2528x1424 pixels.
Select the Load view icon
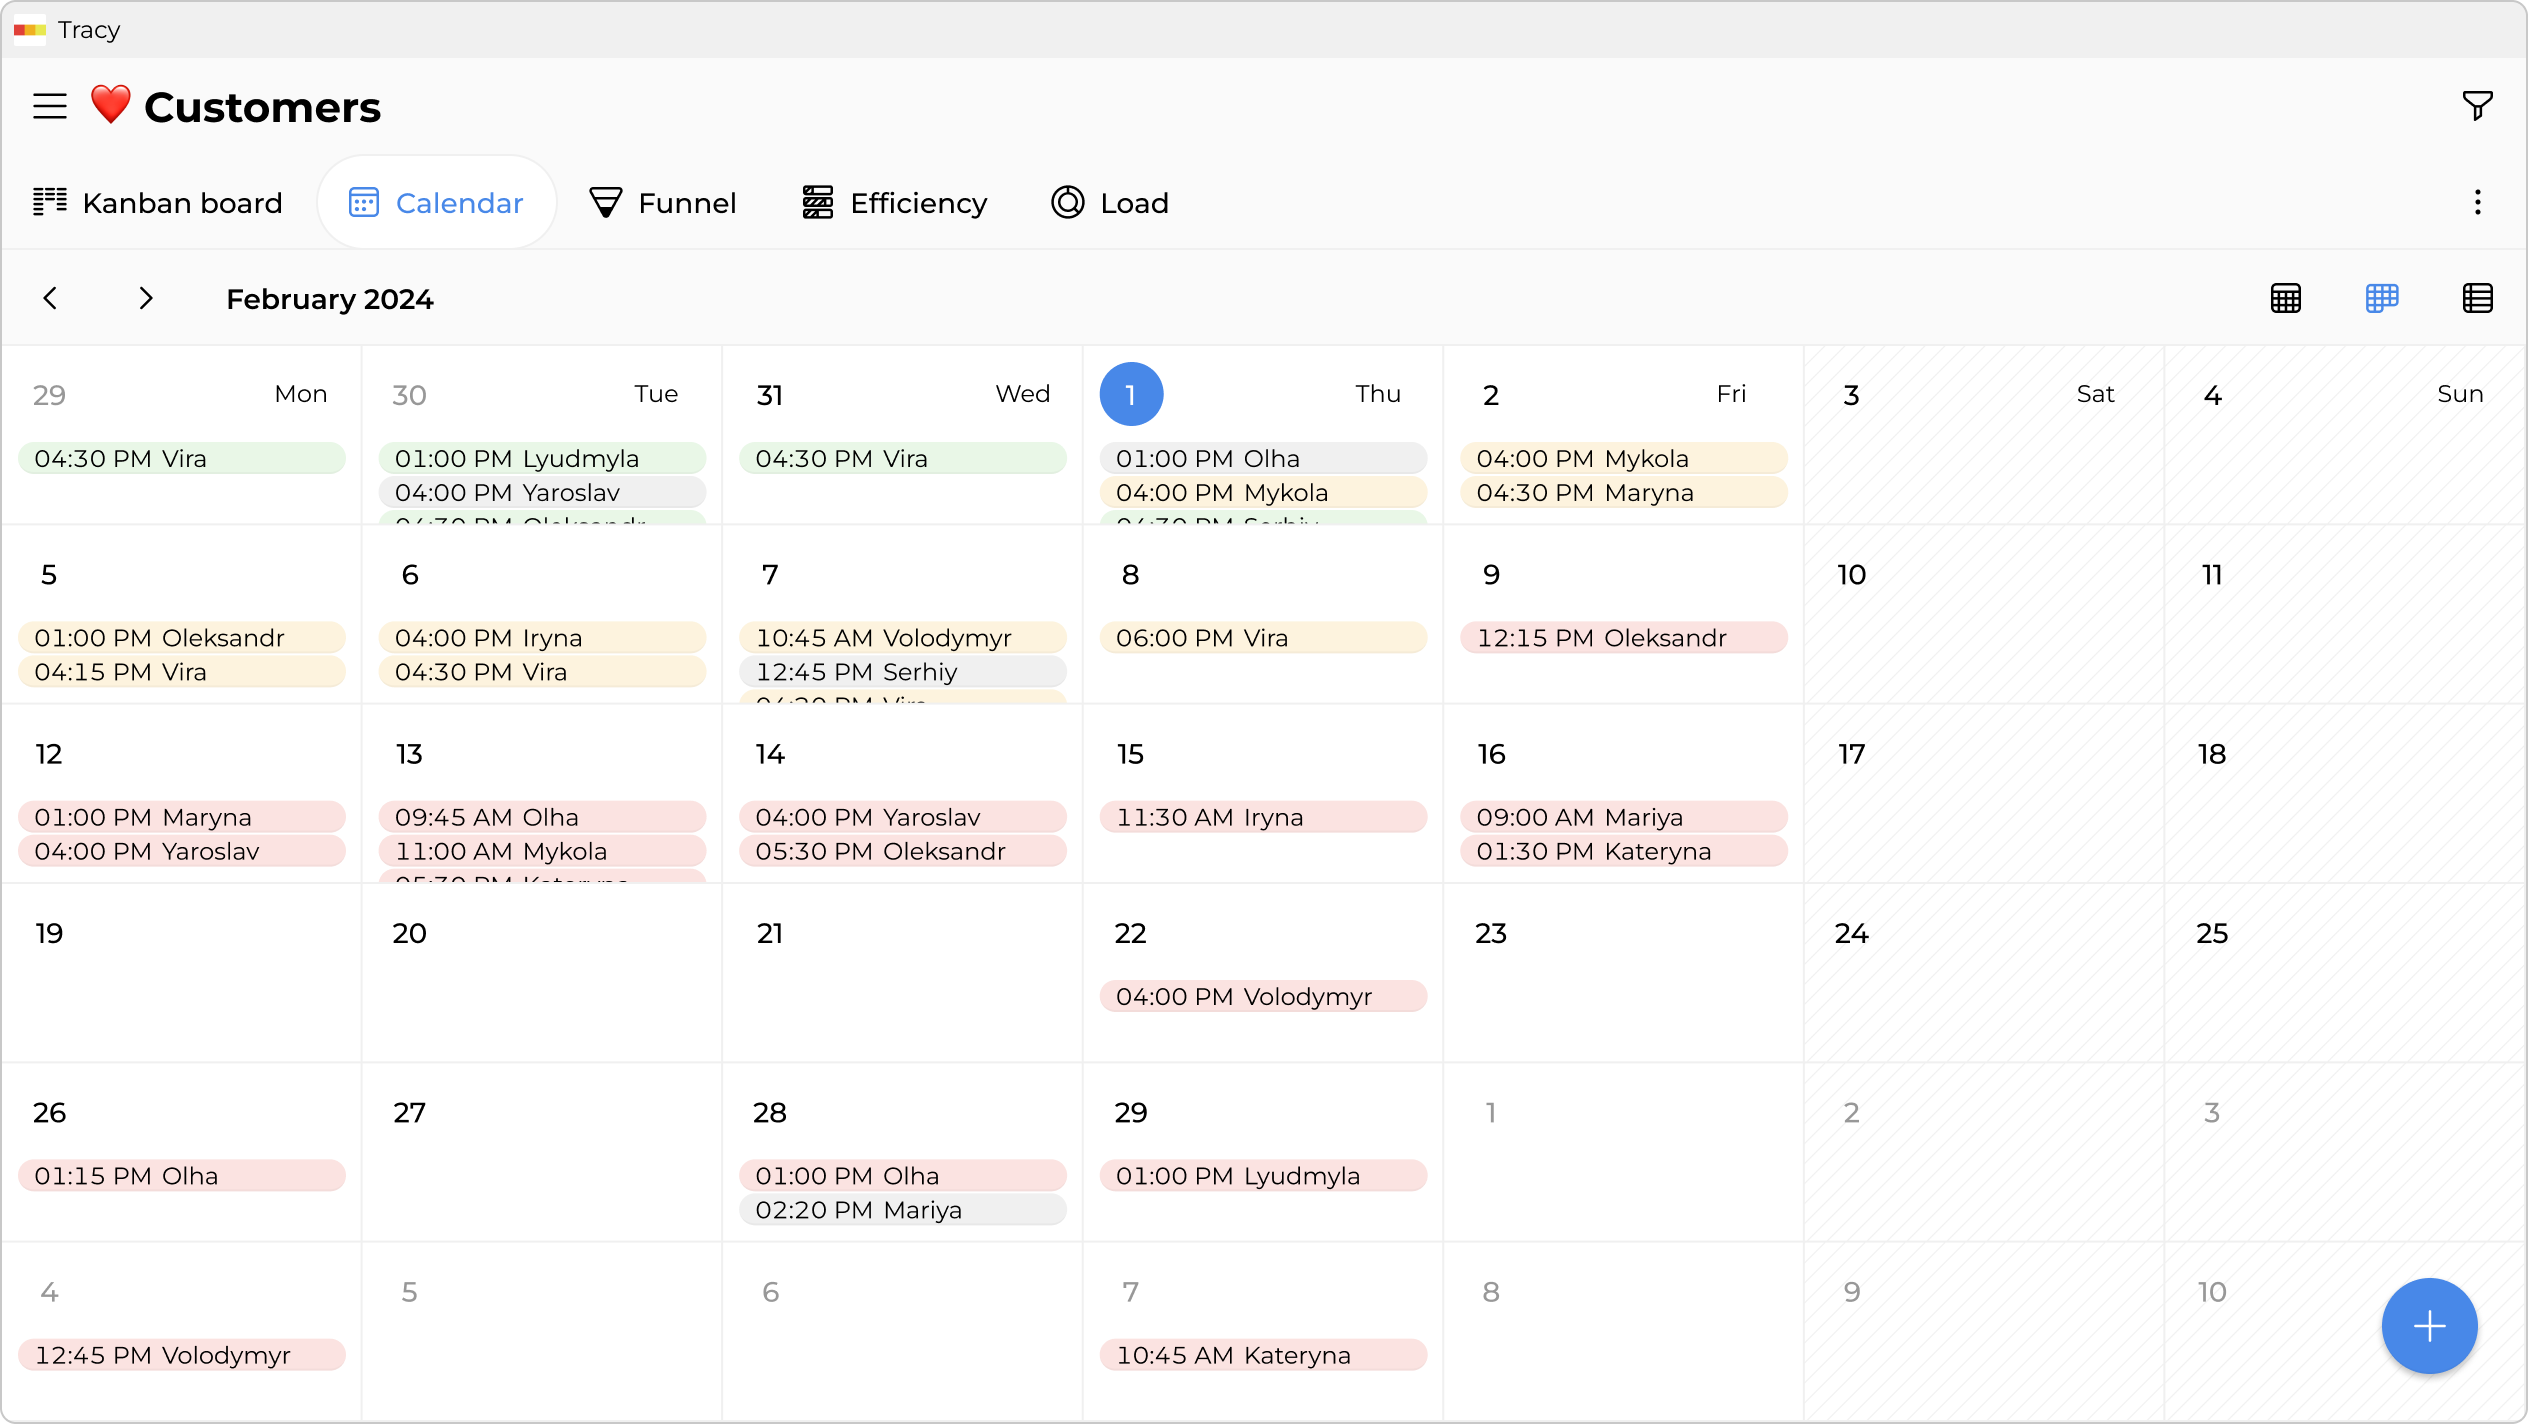[1067, 202]
